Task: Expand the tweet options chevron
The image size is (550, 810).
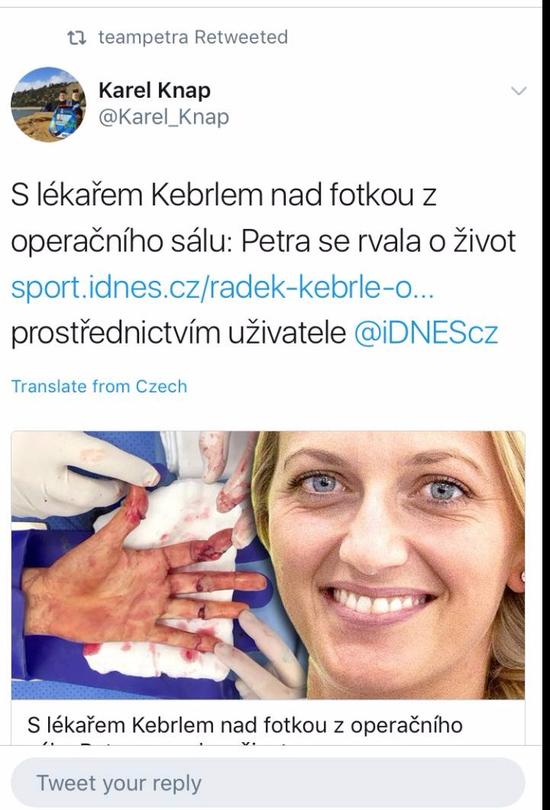Action: [518, 91]
